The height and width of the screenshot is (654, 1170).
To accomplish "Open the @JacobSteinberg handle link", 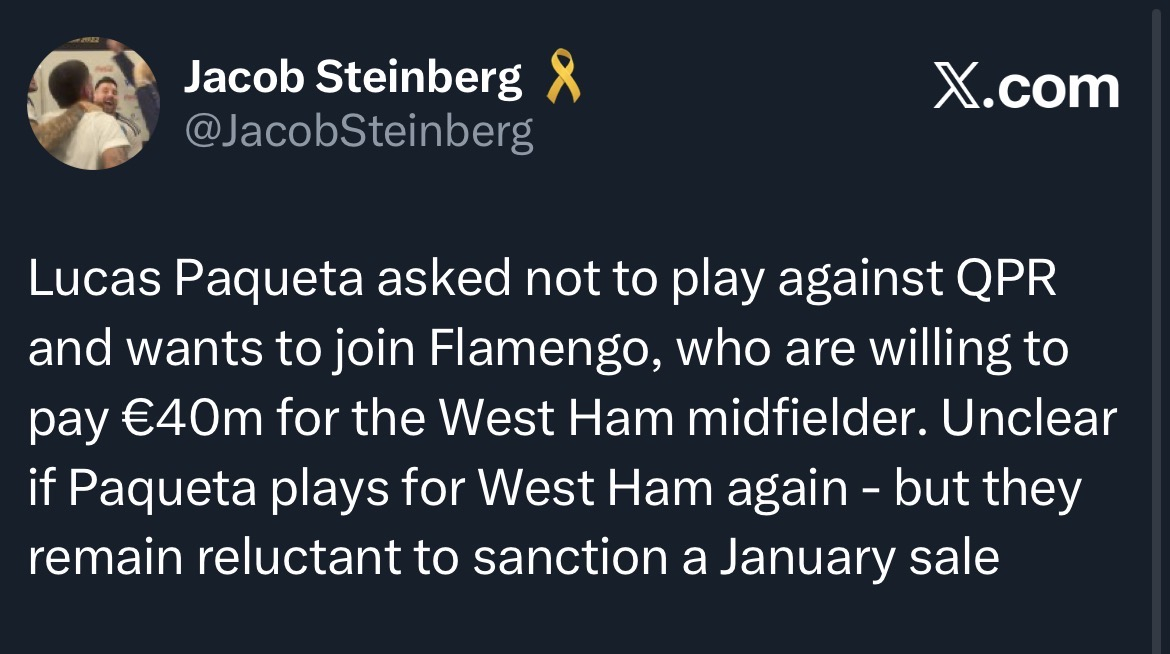I will click(358, 131).
